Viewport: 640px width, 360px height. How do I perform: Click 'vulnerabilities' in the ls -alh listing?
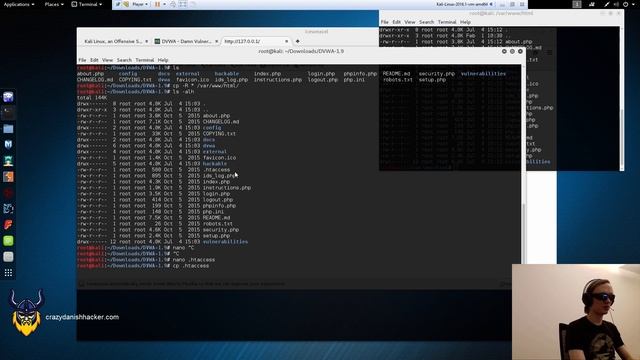coord(225,242)
